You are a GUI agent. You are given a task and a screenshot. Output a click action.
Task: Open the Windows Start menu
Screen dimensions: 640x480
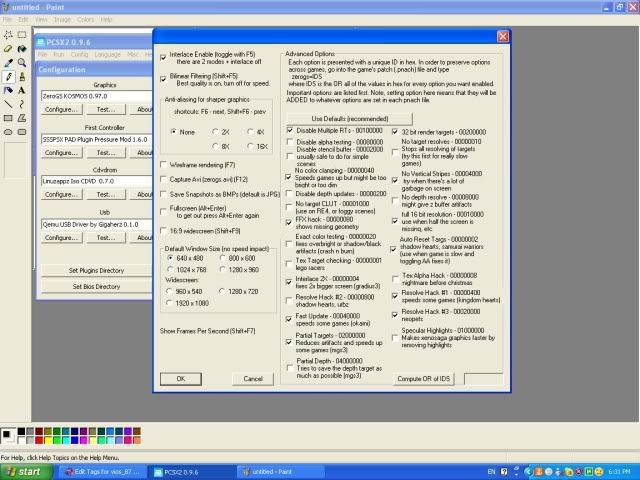pos(26,472)
